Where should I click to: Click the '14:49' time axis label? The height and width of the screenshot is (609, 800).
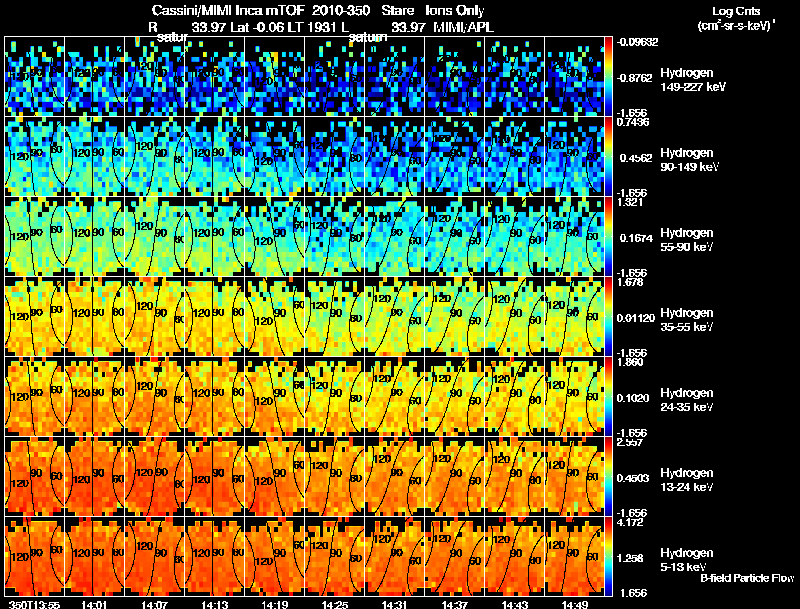[x=575, y=605]
